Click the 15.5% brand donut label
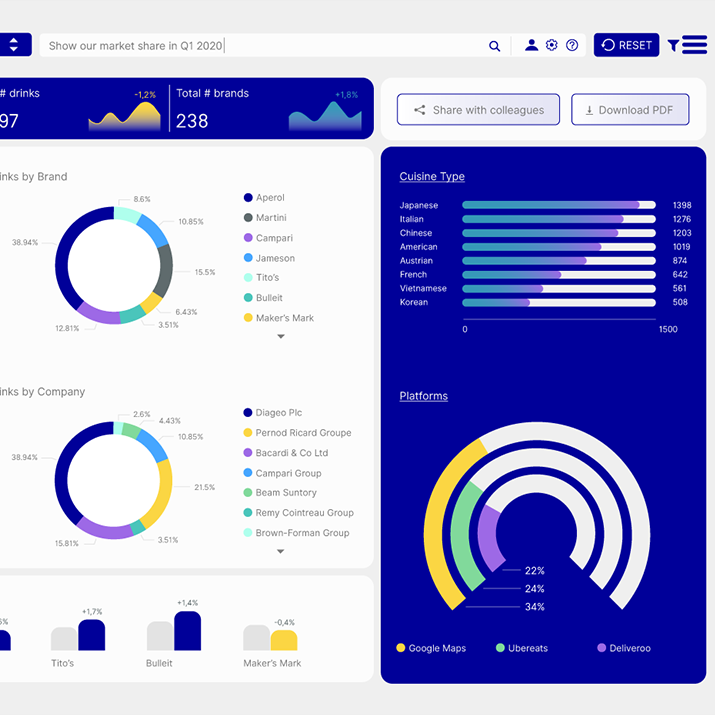Viewport: 715px width, 715px height. pyautogui.click(x=205, y=272)
